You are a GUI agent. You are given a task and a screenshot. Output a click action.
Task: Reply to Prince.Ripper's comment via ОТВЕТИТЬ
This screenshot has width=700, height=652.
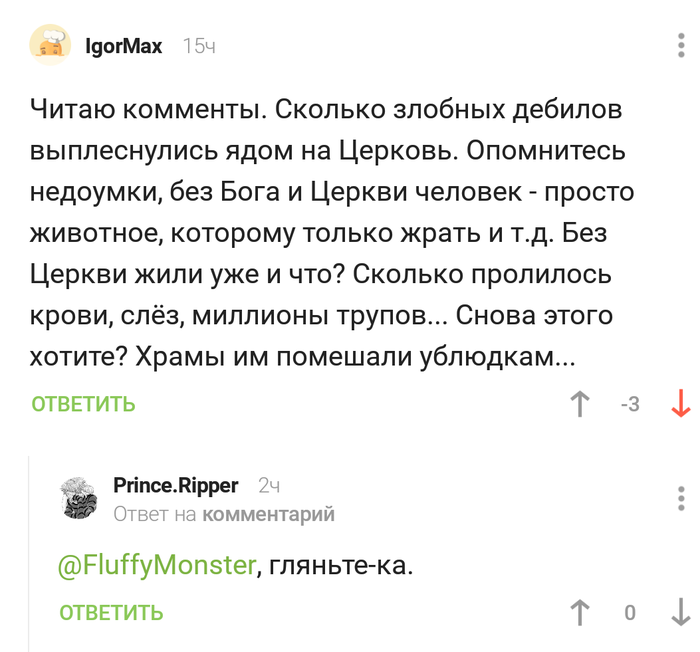[111, 613]
